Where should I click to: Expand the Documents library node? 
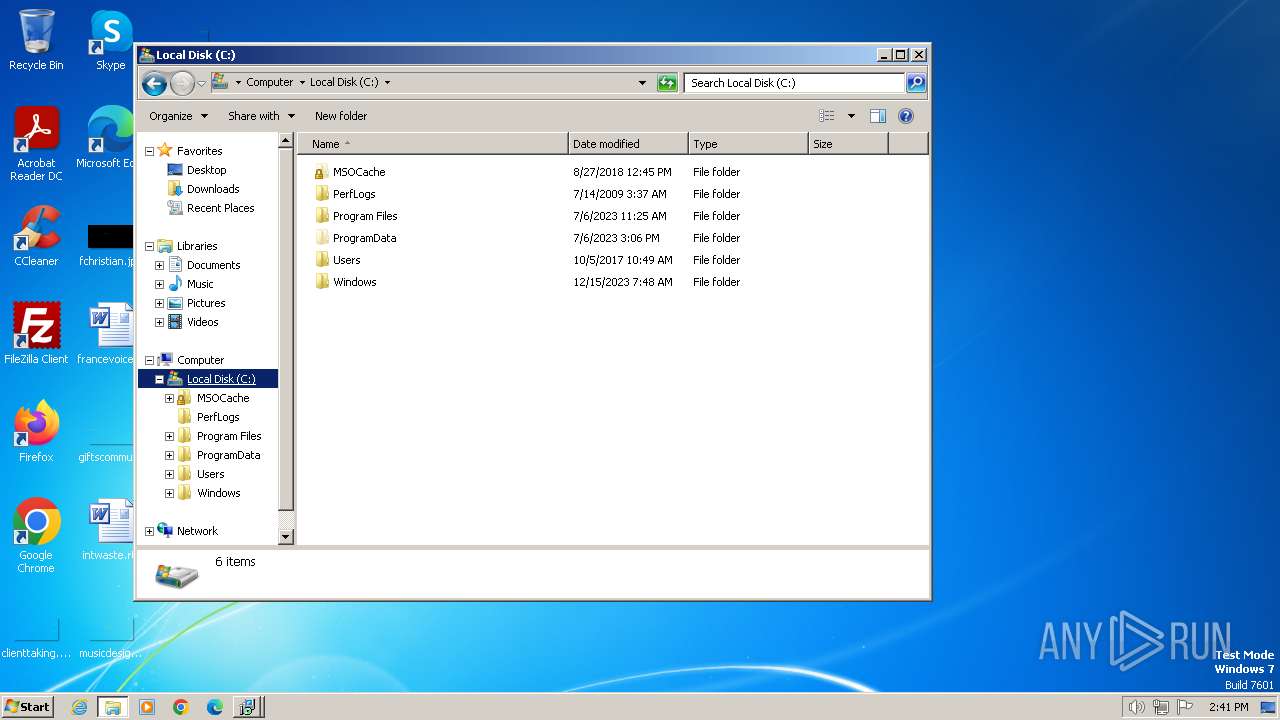click(x=159, y=265)
